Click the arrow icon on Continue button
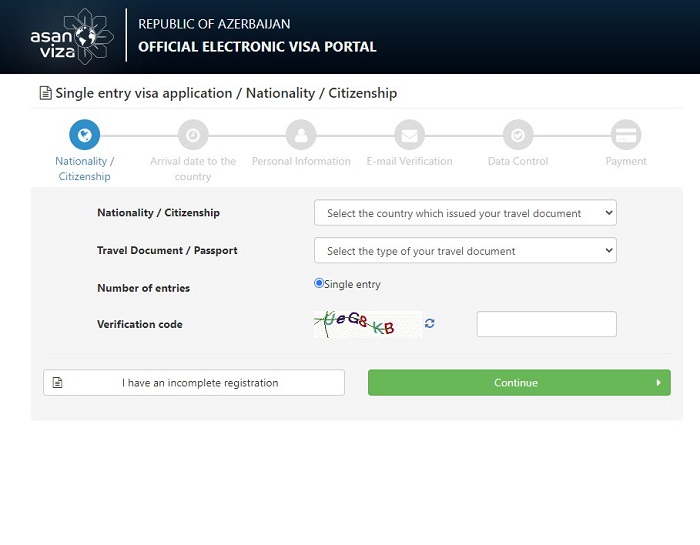 [x=658, y=383]
